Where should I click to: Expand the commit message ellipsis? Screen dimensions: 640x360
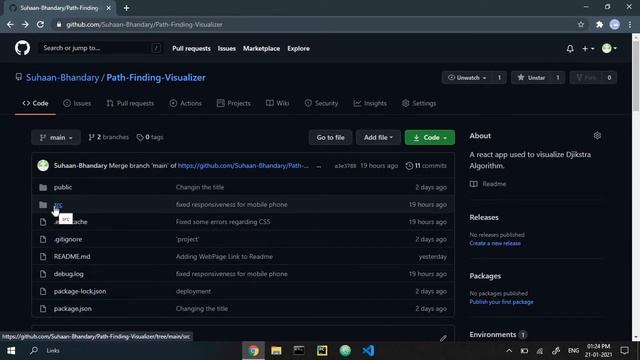(319, 166)
